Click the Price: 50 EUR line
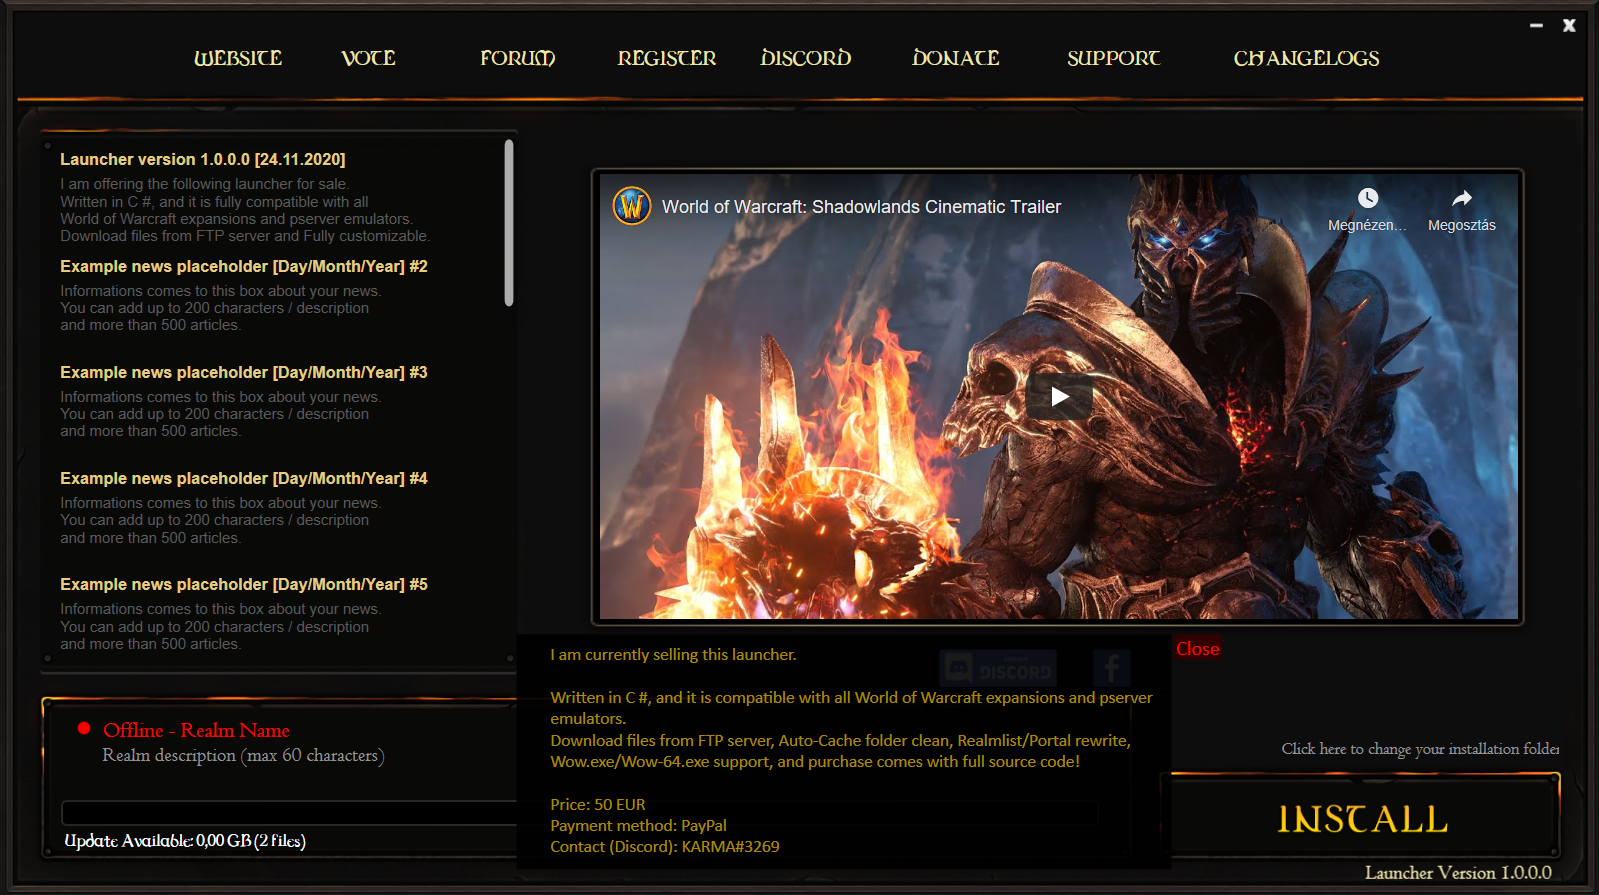The image size is (1599, 895). click(598, 805)
